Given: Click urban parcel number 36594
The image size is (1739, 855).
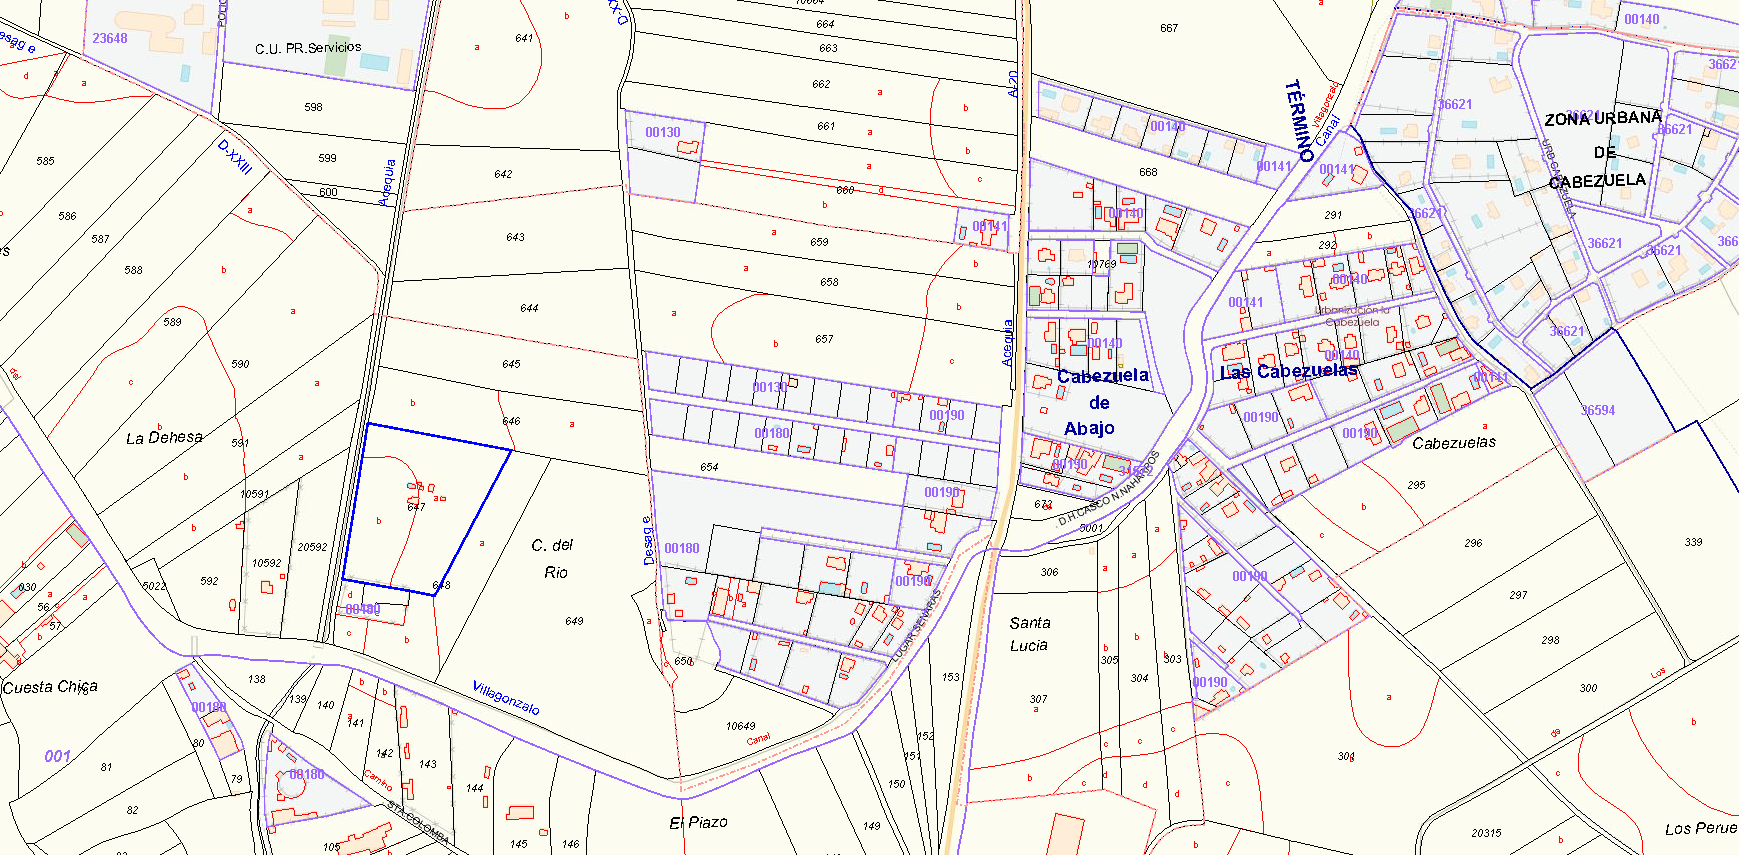Looking at the screenshot, I should coord(1598,410).
